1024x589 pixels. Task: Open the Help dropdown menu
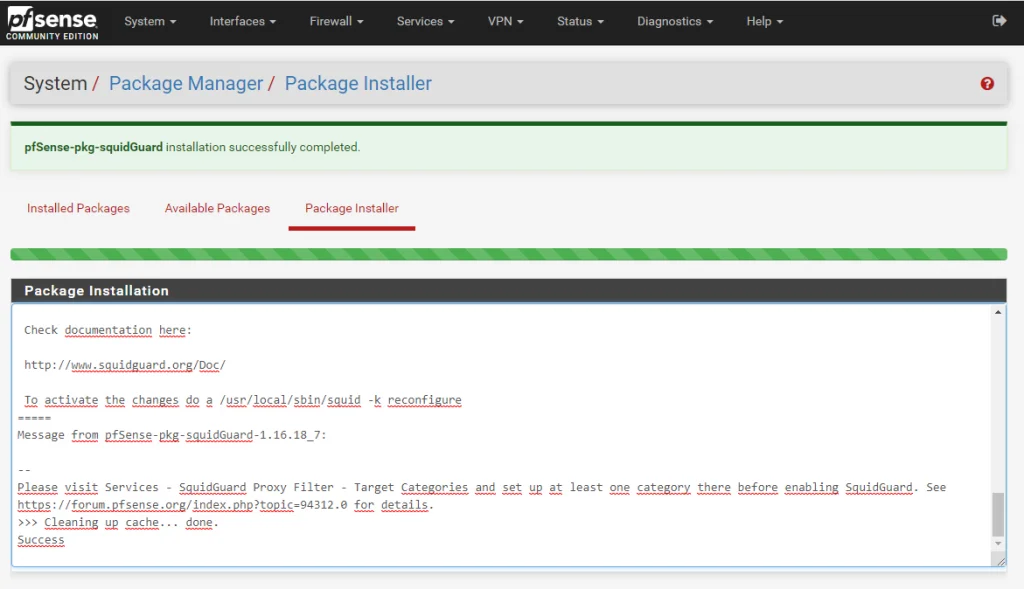(764, 22)
